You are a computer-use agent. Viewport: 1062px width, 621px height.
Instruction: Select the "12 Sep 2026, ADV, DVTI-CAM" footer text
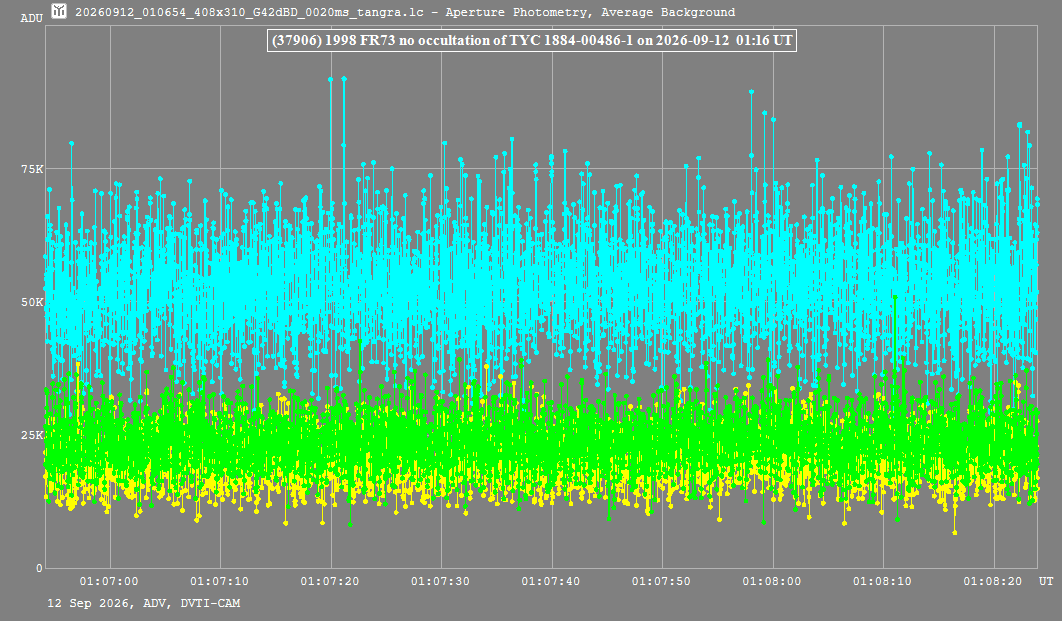[144, 603]
